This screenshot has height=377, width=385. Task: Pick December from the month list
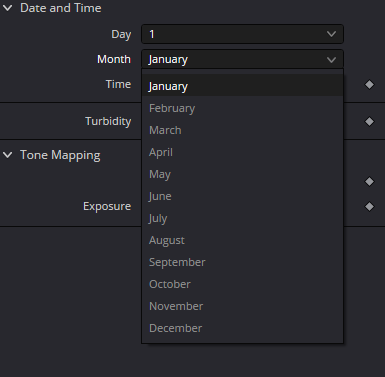tap(242, 328)
